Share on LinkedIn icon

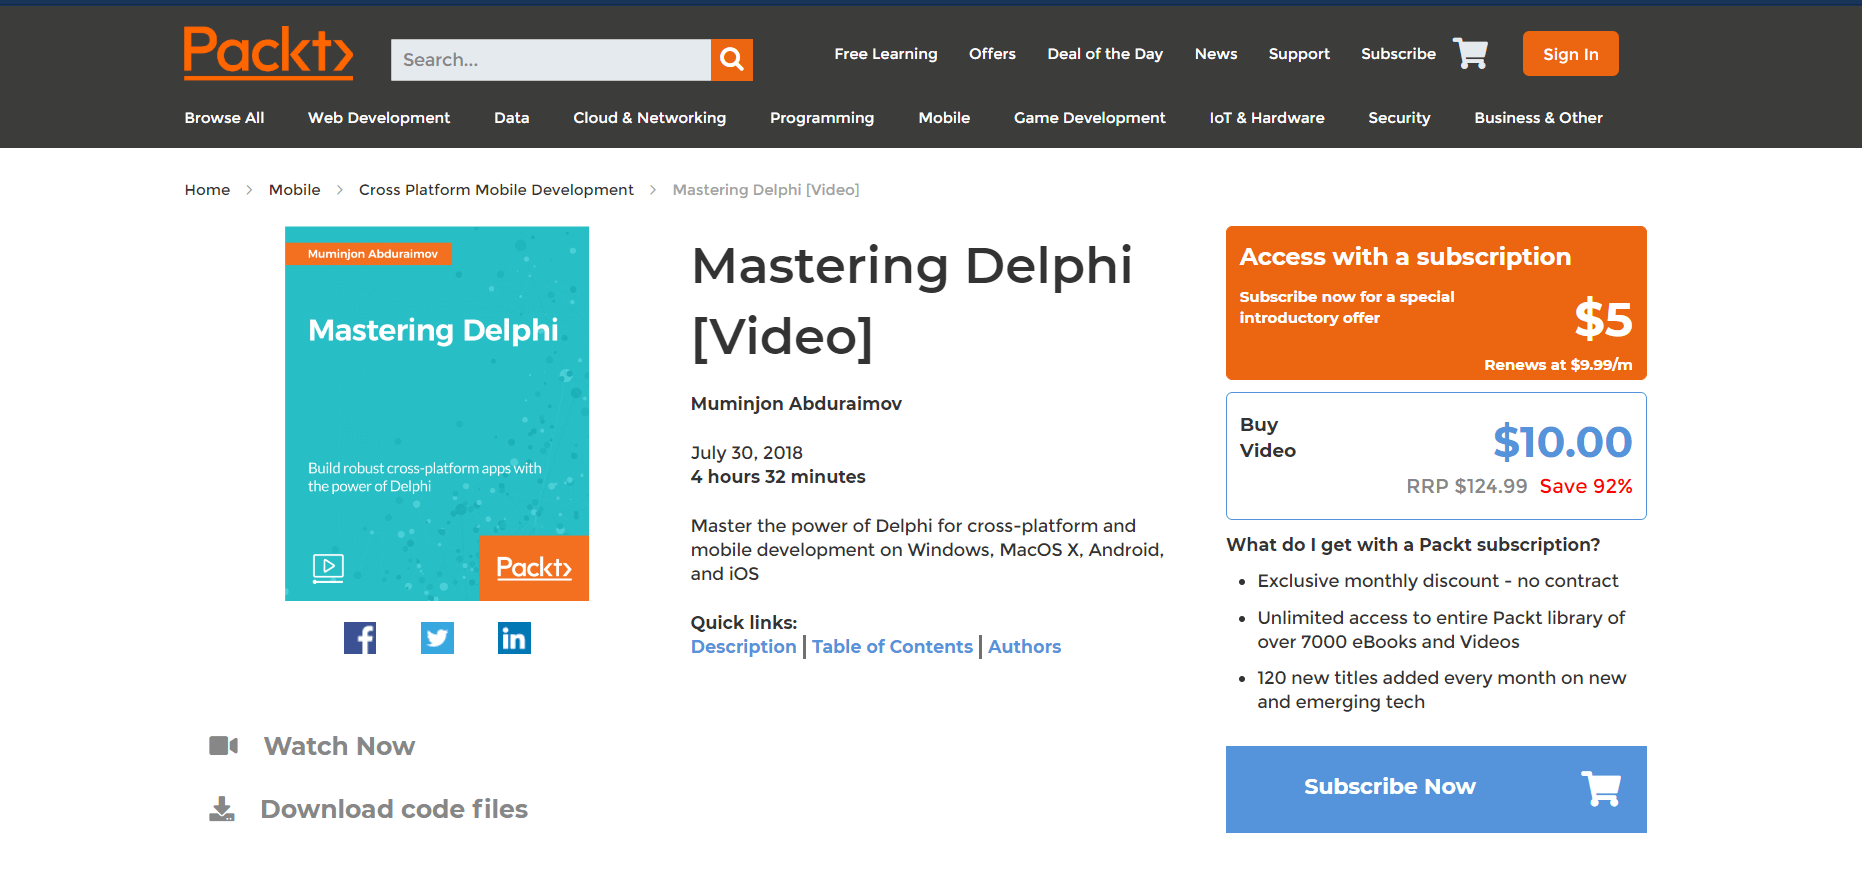tap(514, 638)
